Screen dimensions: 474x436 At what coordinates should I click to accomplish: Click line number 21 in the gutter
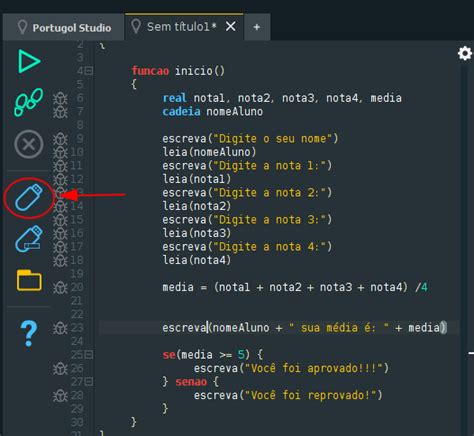(x=77, y=301)
